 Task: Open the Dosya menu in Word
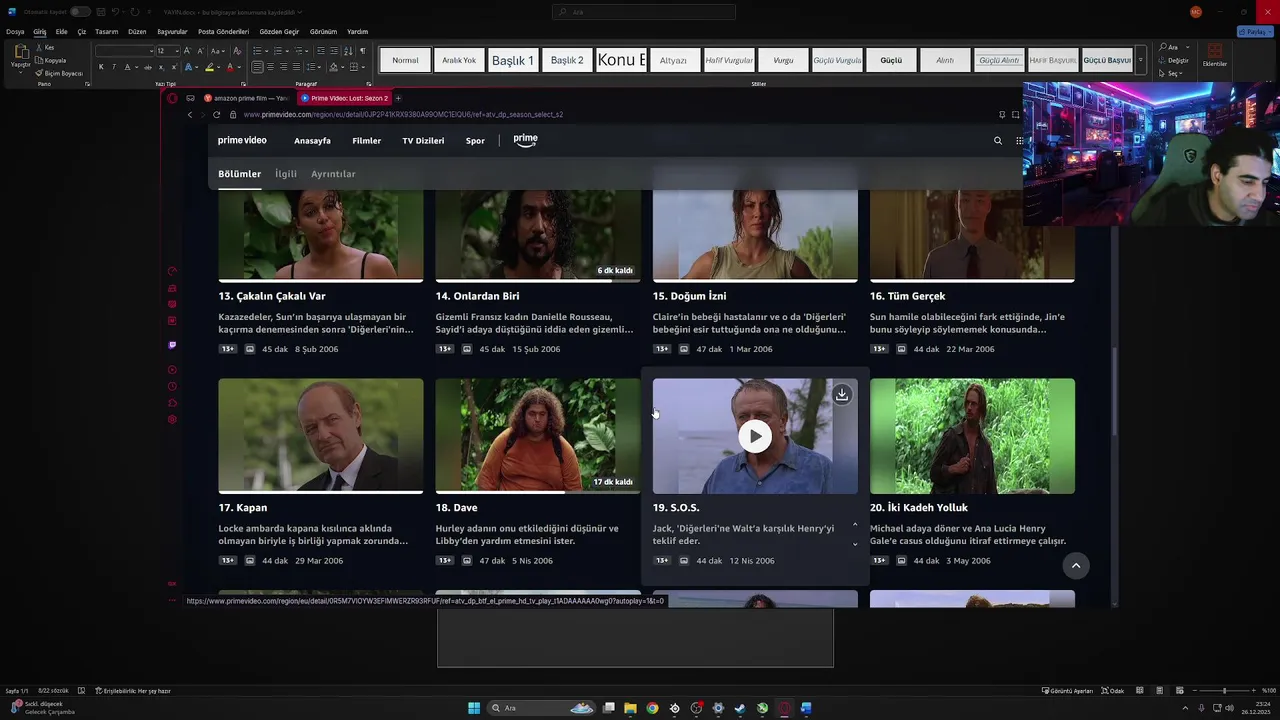point(15,32)
